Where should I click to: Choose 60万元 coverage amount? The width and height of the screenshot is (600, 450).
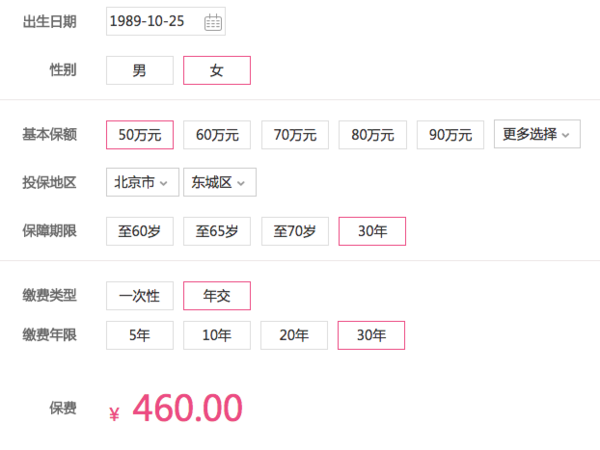point(217,135)
